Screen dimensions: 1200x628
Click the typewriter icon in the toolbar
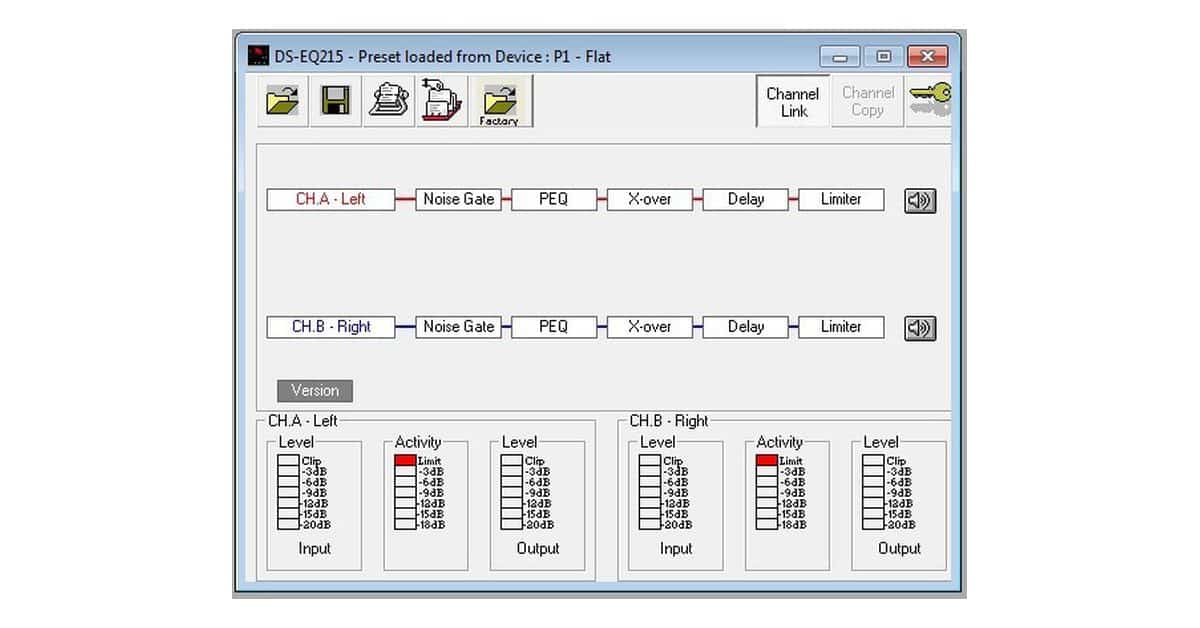(388, 101)
